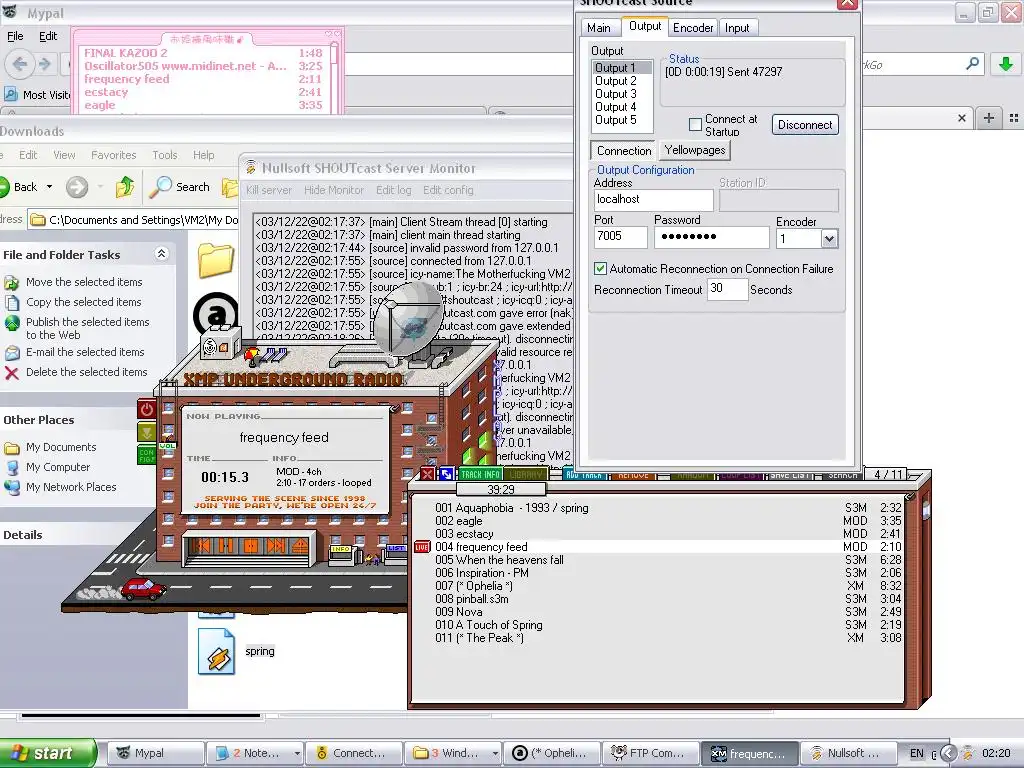Select playlist track 001 Aquaphobia - 1993 / spring

point(667,508)
